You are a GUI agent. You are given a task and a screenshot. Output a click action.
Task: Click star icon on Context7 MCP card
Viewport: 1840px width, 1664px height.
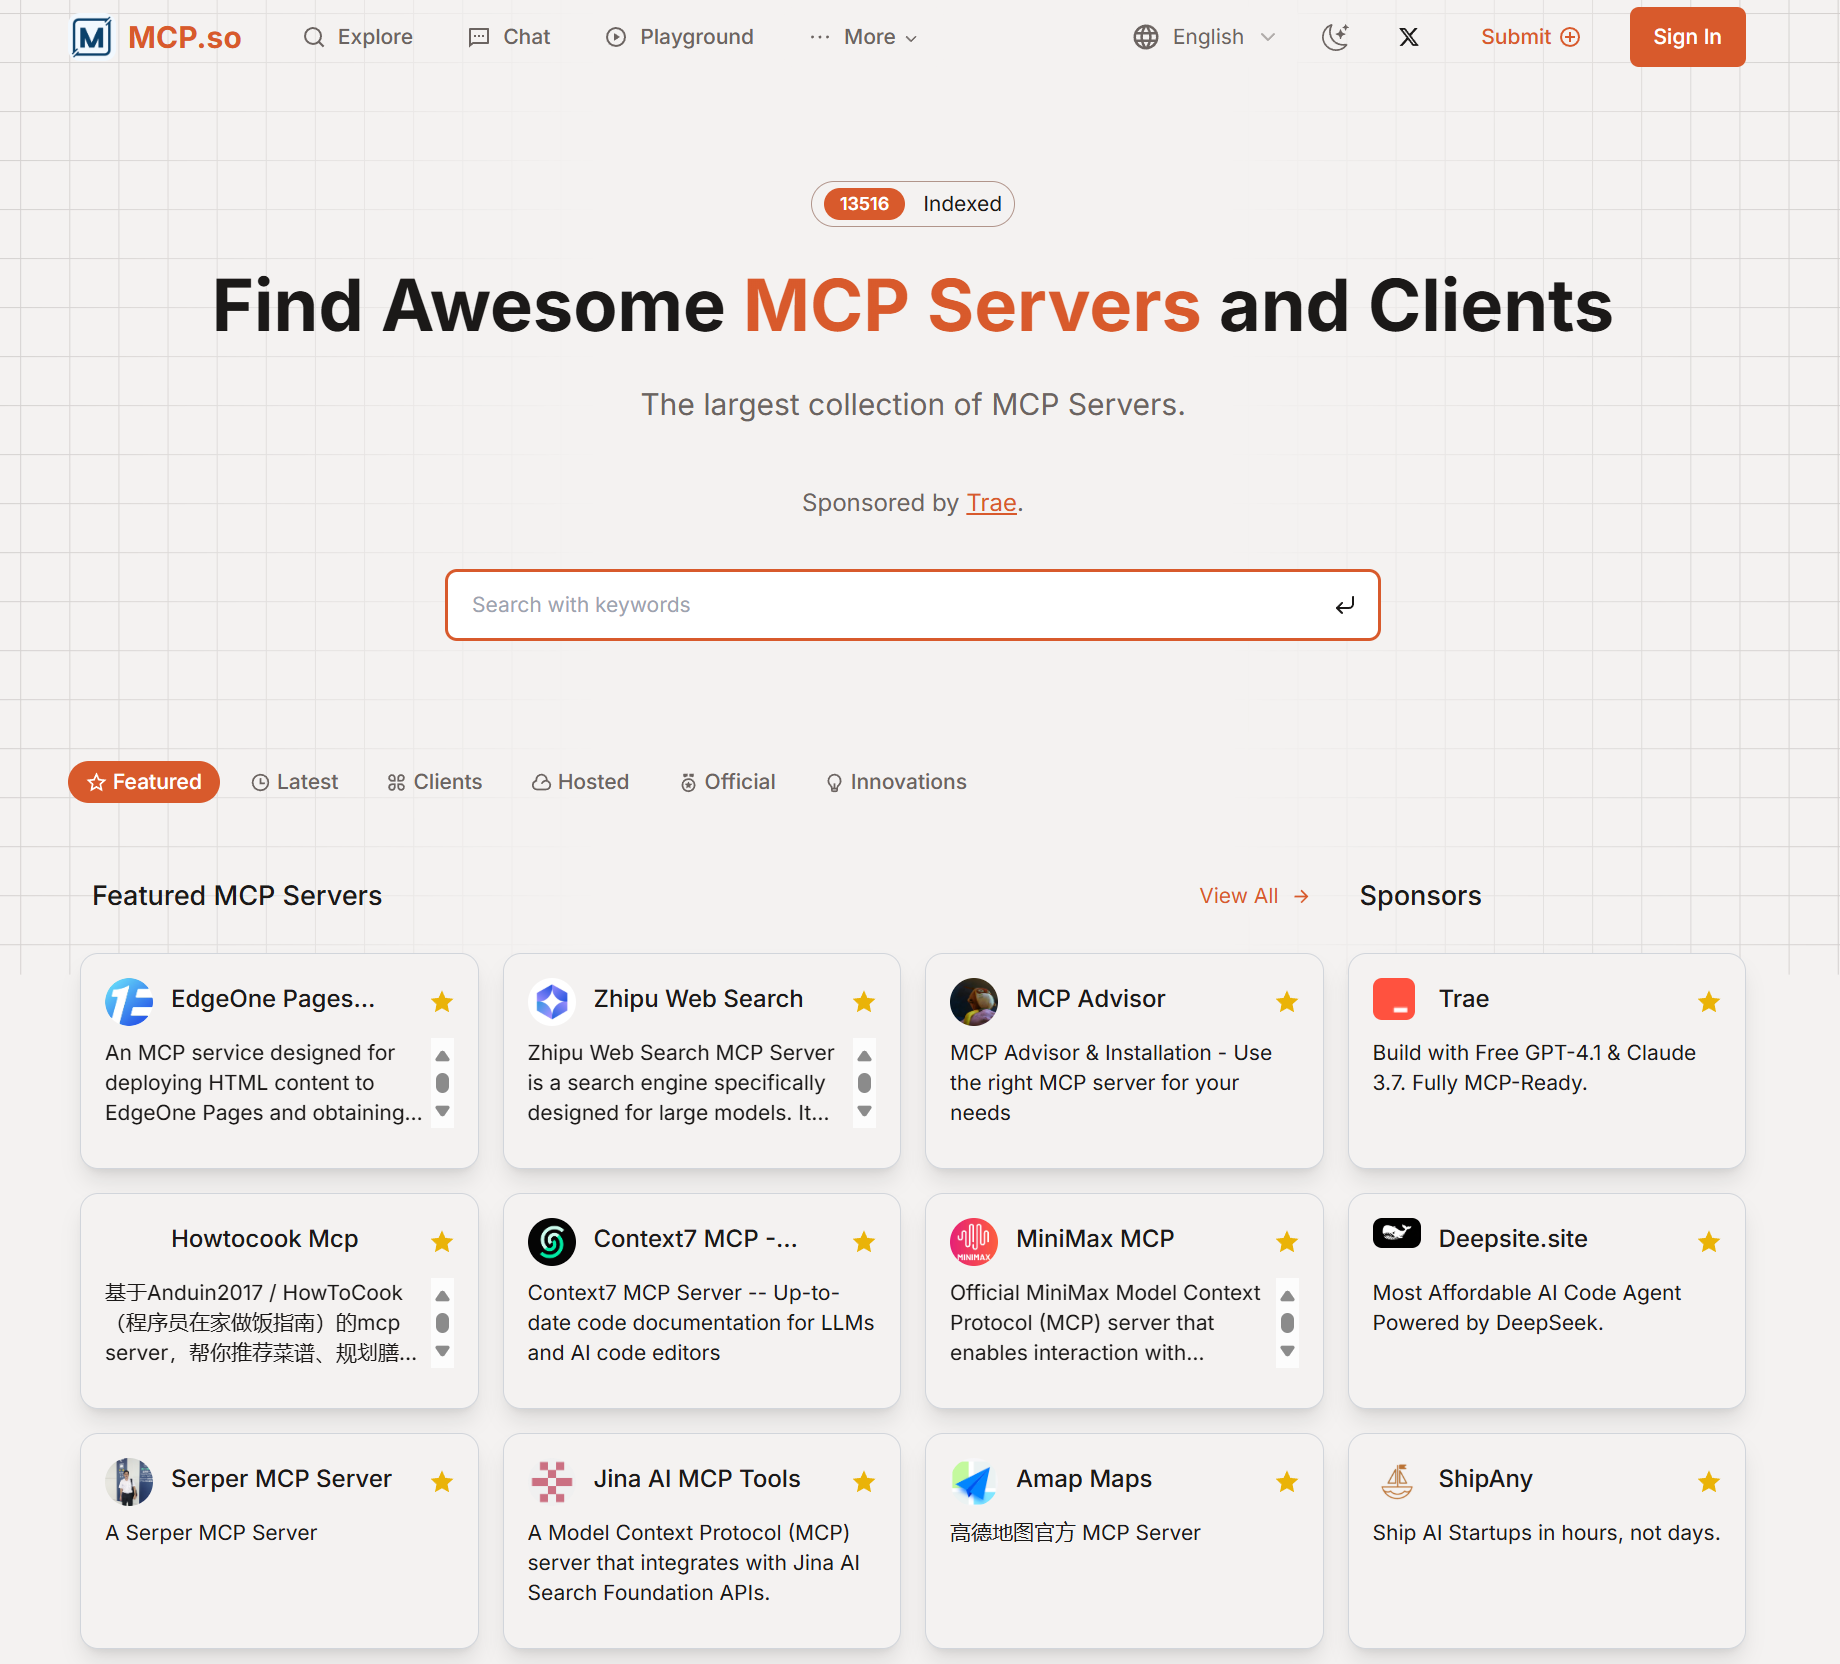pyautogui.click(x=864, y=1241)
